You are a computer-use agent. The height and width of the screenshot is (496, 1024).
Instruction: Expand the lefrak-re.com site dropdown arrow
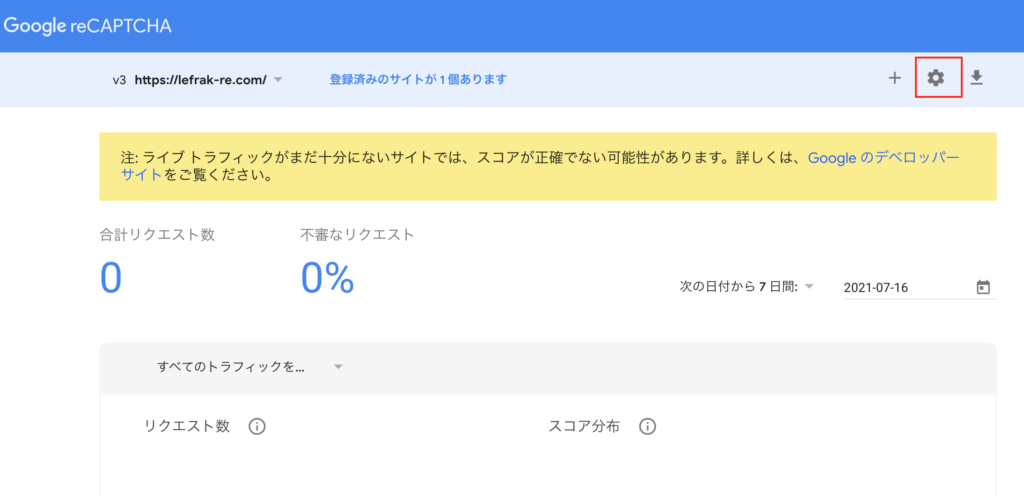tap(278, 80)
